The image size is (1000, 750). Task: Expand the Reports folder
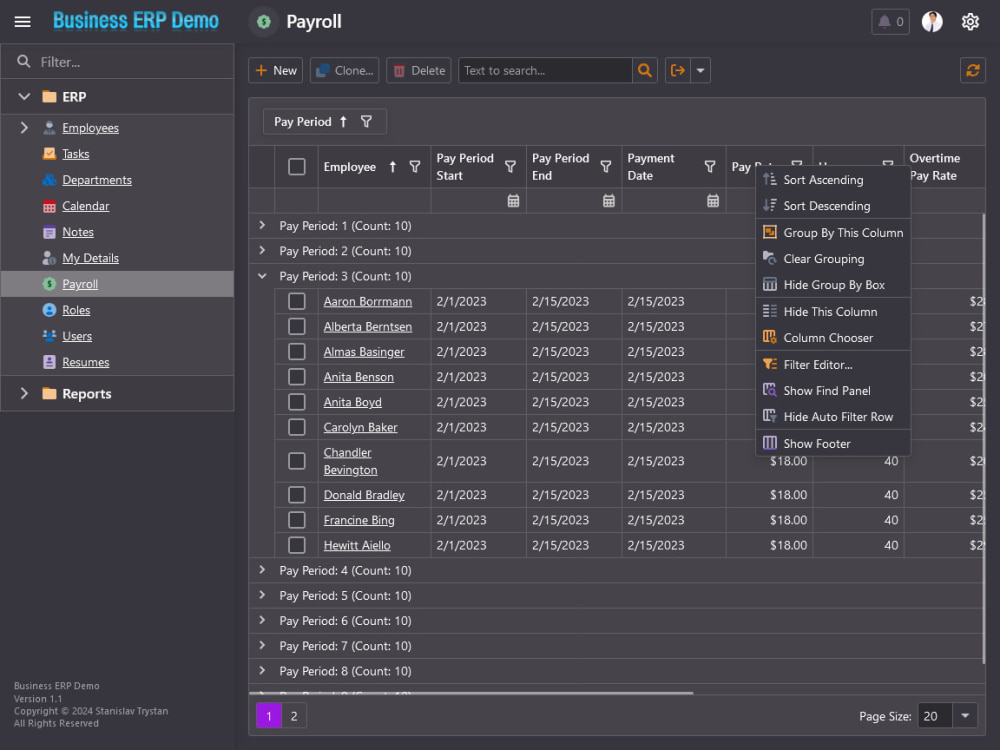point(24,393)
